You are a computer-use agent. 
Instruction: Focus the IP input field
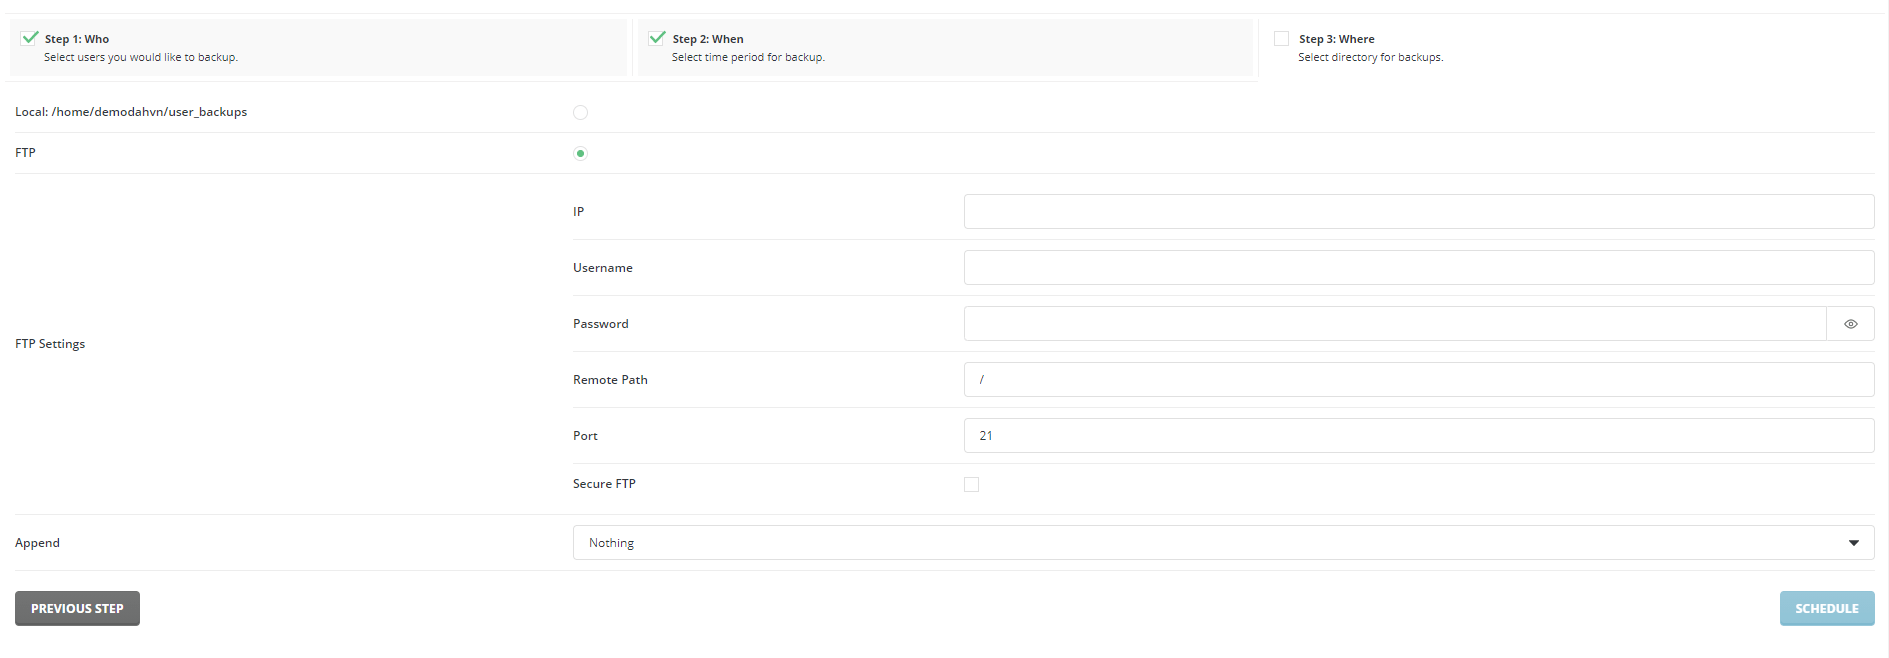(1418, 212)
